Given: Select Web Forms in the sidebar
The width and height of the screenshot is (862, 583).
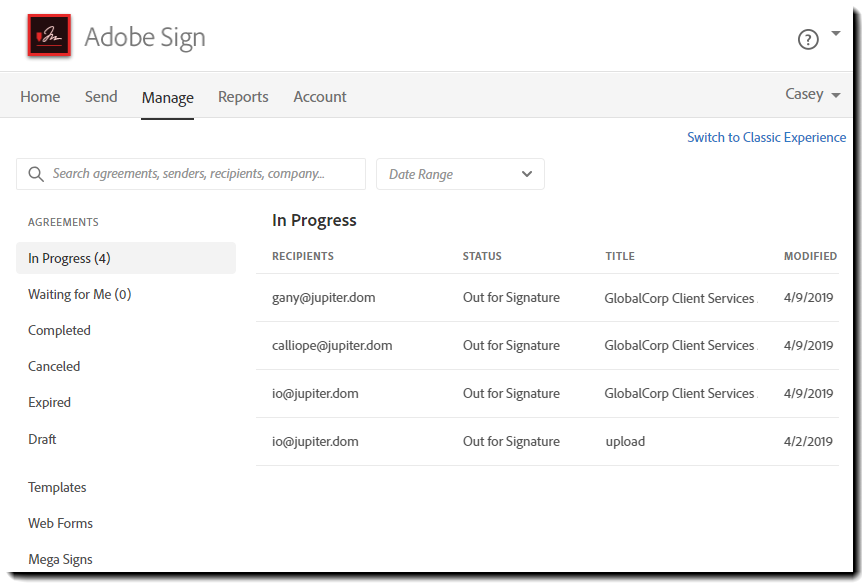Looking at the screenshot, I should point(59,523).
